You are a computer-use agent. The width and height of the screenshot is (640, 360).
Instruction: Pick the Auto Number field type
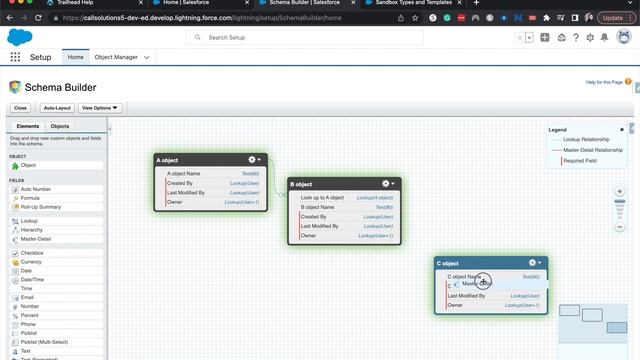coord(56,189)
